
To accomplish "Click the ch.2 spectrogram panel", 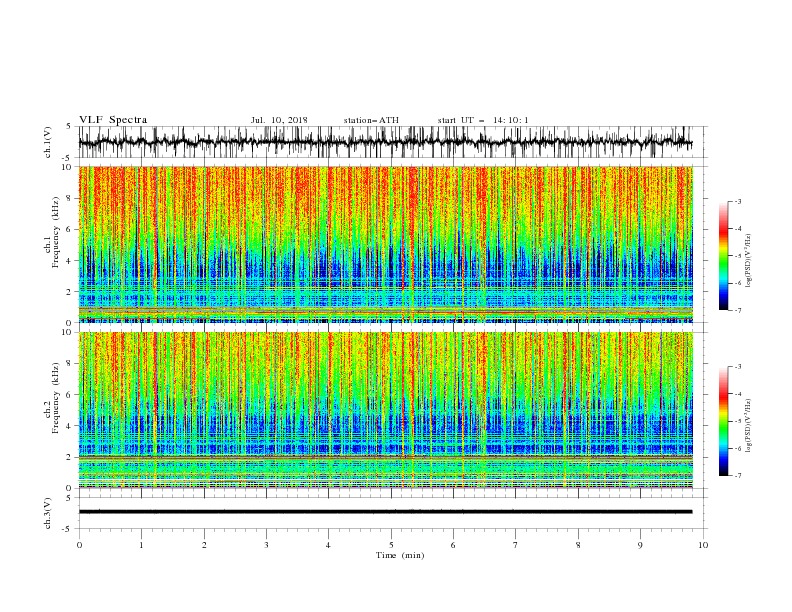I will point(385,410).
